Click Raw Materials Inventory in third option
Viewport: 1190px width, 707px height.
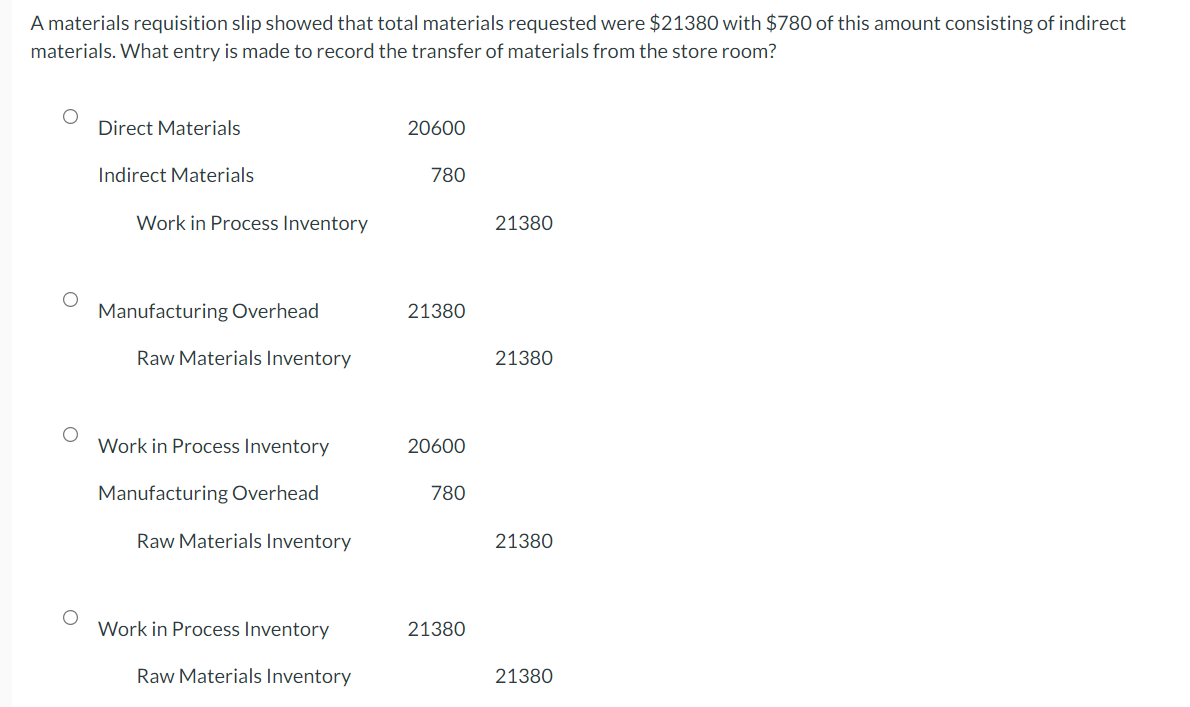pyautogui.click(x=243, y=541)
